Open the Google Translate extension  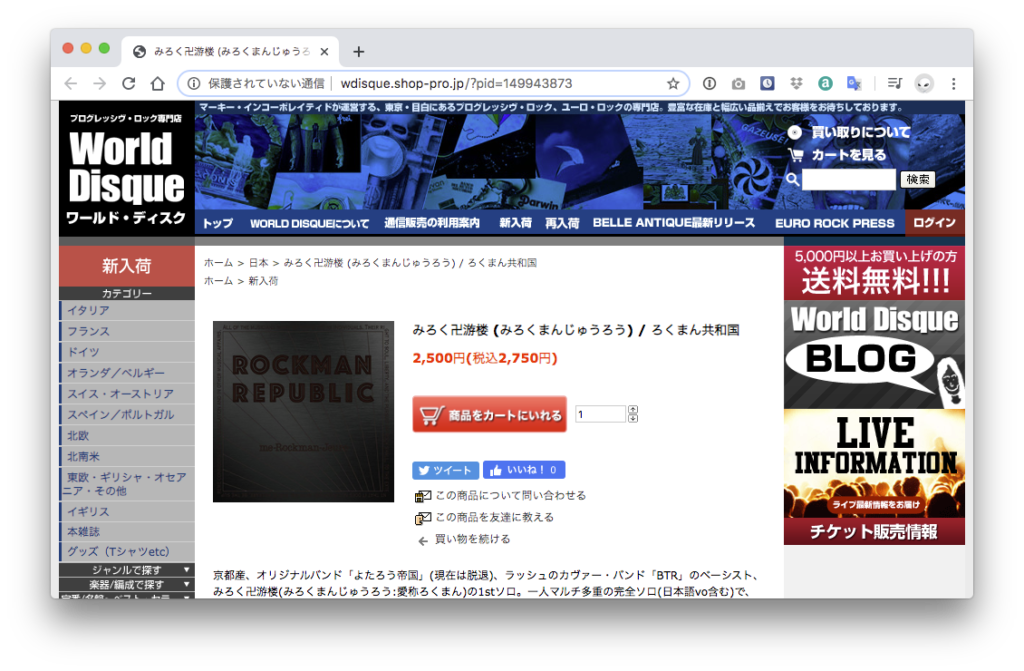click(x=854, y=84)
